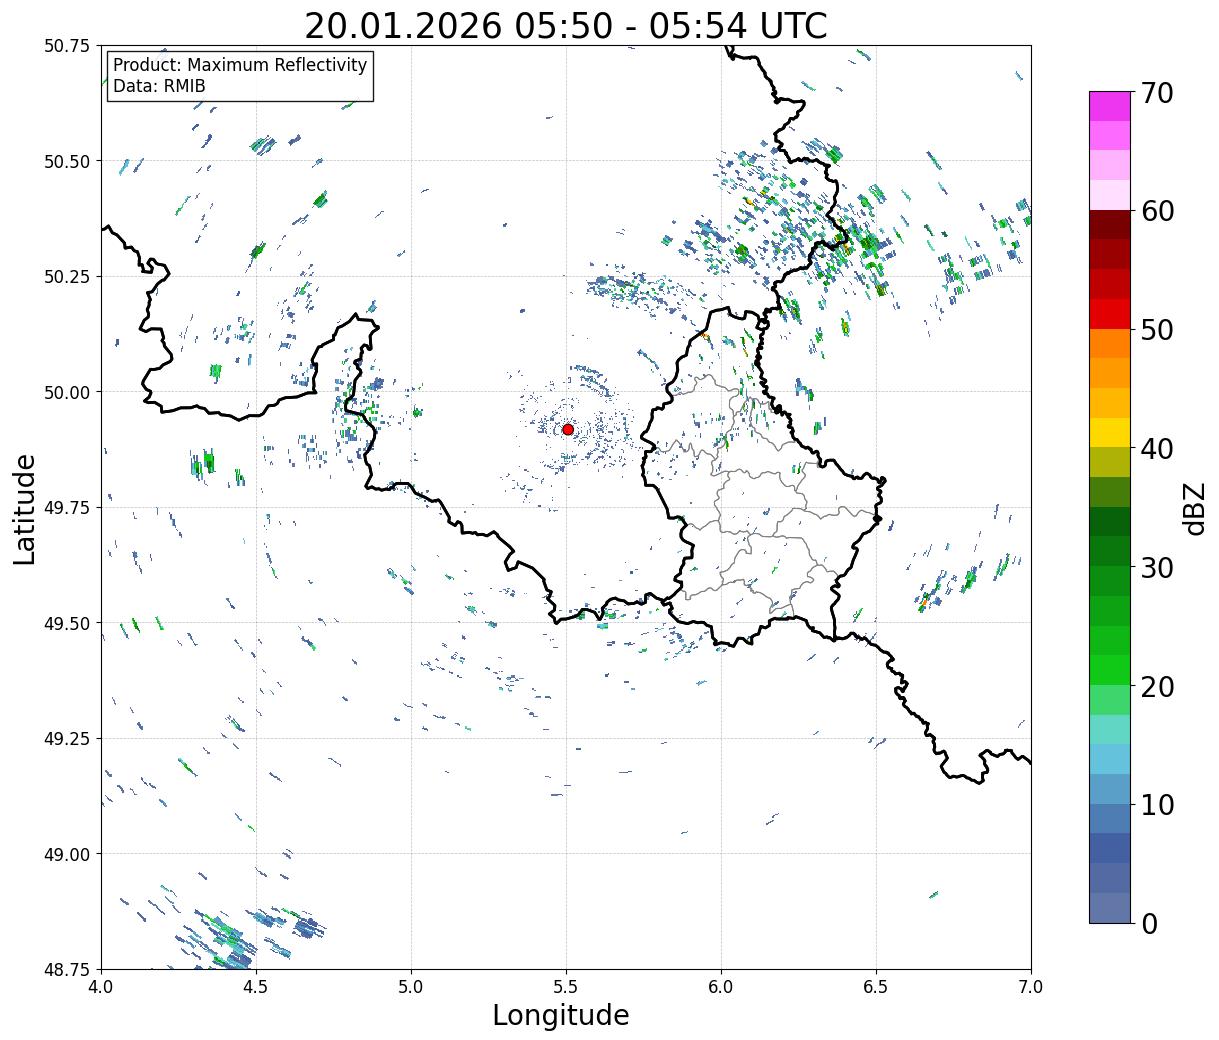Click the latitude 50.75 tick label
Screen dimensions: 1219x1040
tap(67, 46)
